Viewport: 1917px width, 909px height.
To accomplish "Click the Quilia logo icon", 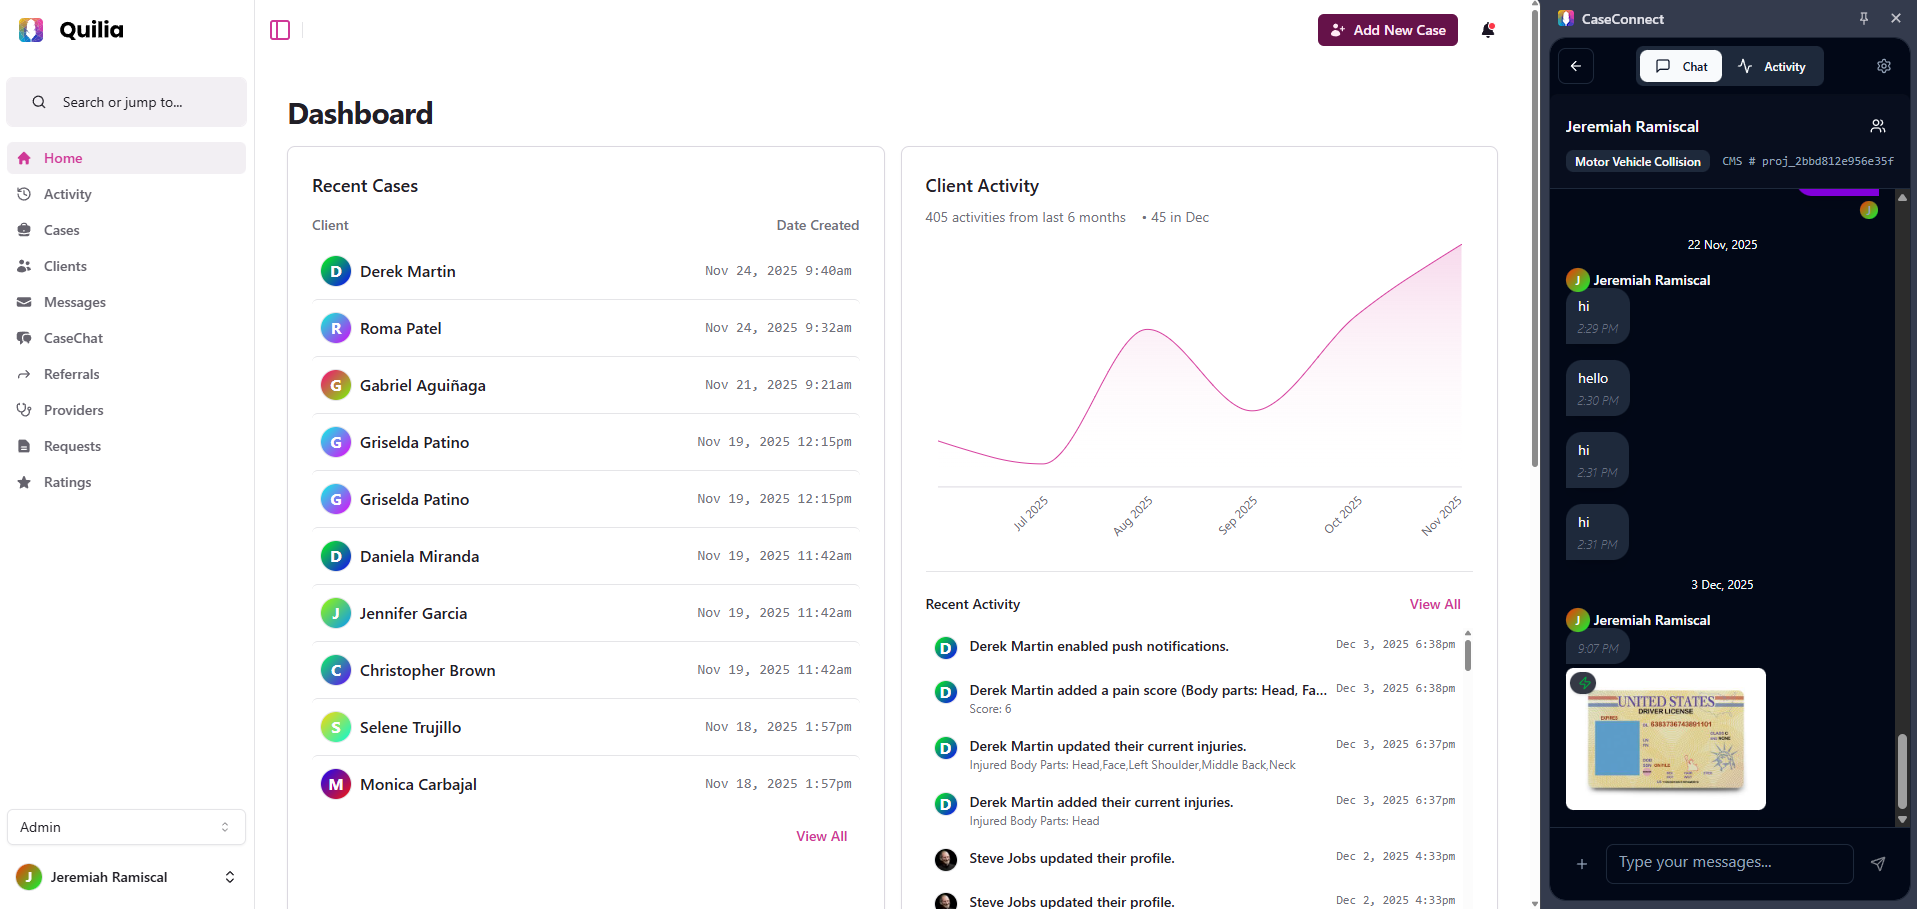I will 31,29.
